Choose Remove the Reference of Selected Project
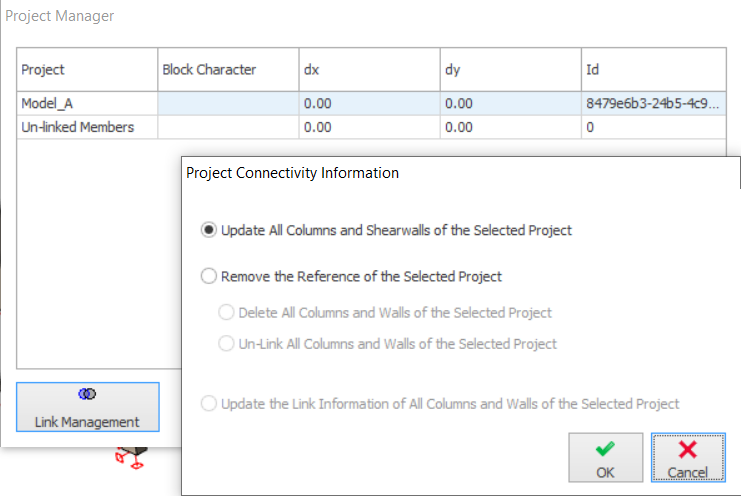This screenshot has height=496, width=741. point(209,276)
